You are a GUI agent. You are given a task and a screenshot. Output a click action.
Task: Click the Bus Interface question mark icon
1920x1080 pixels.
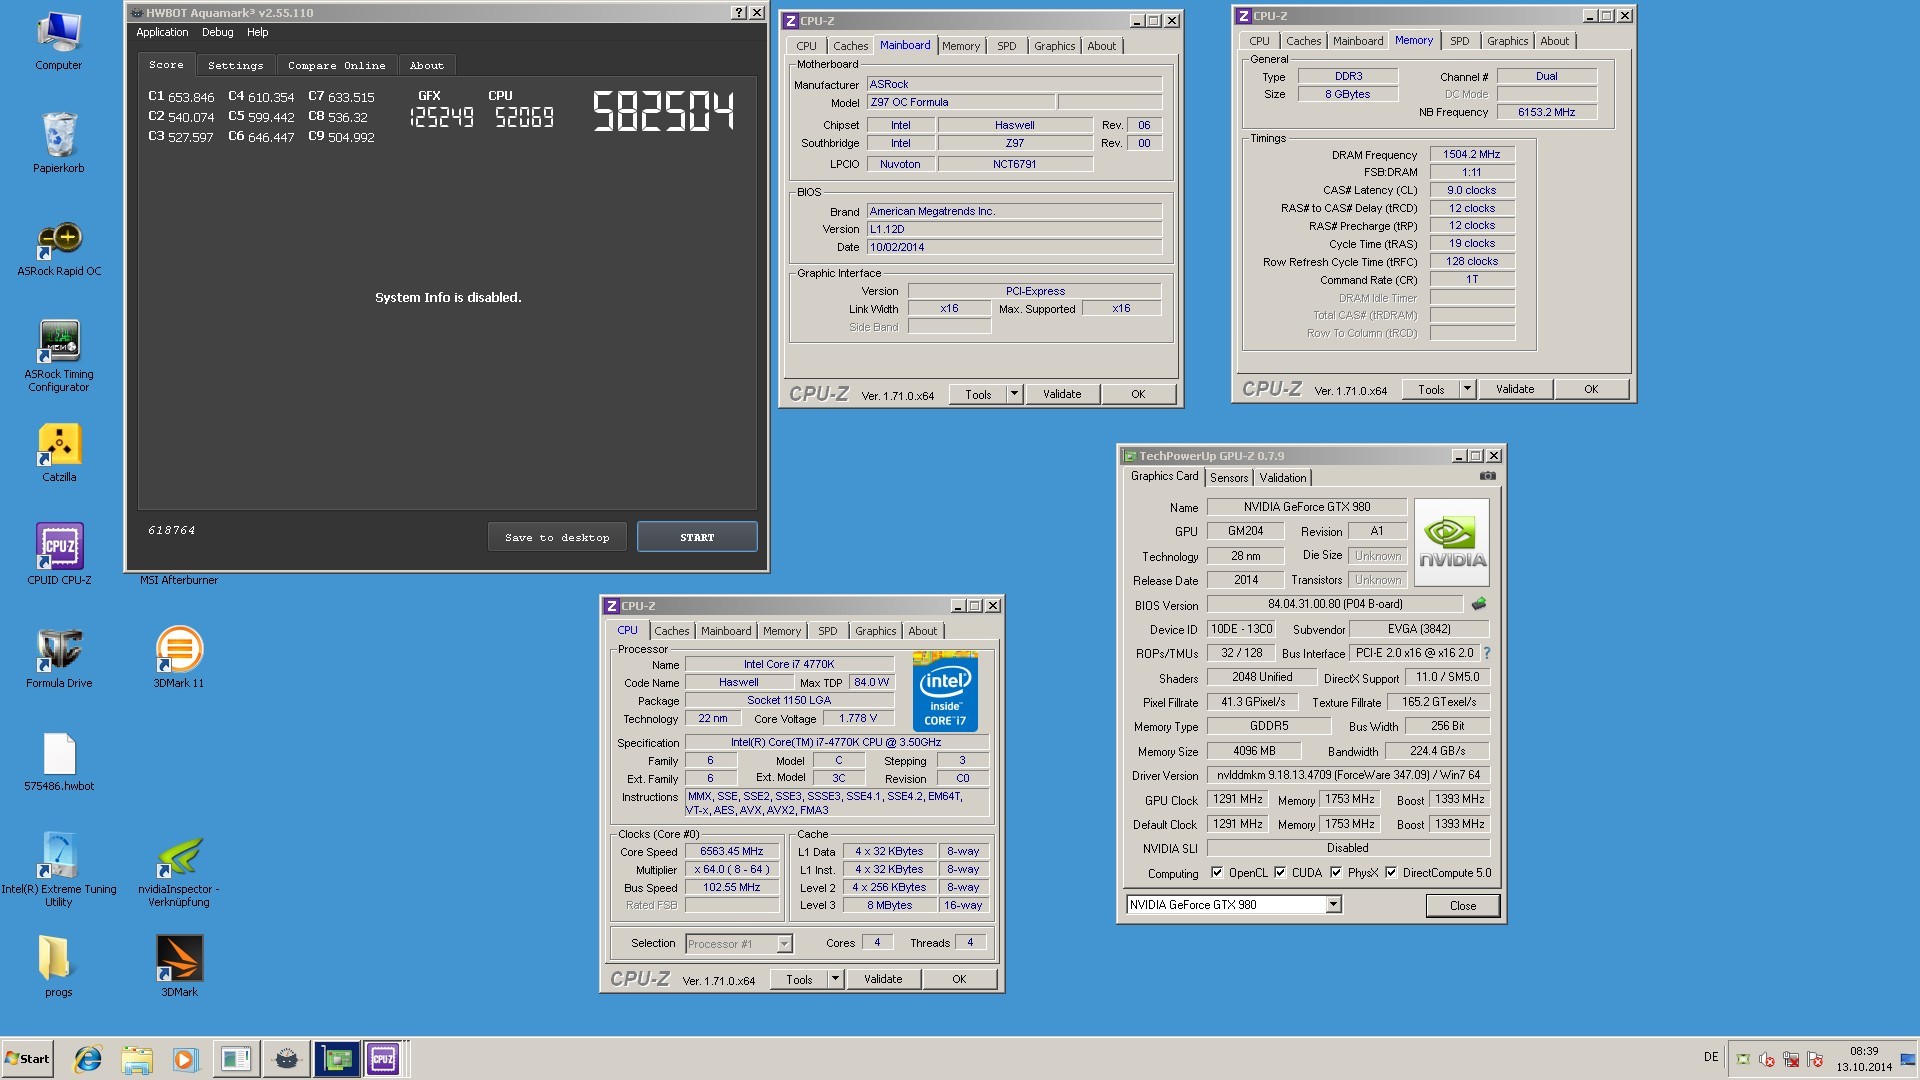point(1487,653)
